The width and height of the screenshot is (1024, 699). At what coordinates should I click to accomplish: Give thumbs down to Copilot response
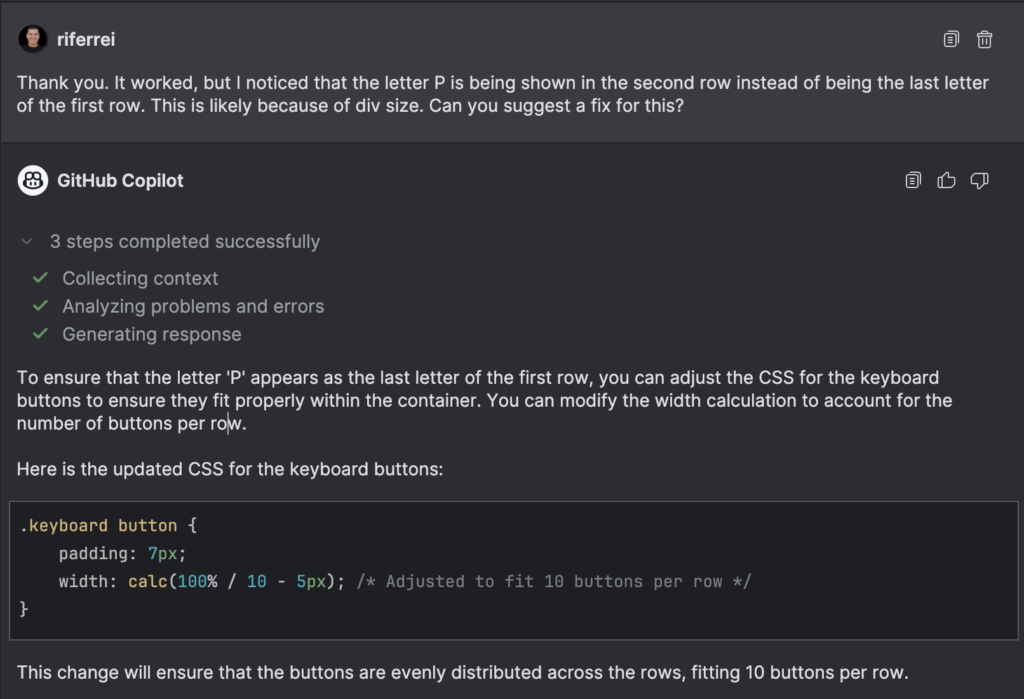coord(979,181)
